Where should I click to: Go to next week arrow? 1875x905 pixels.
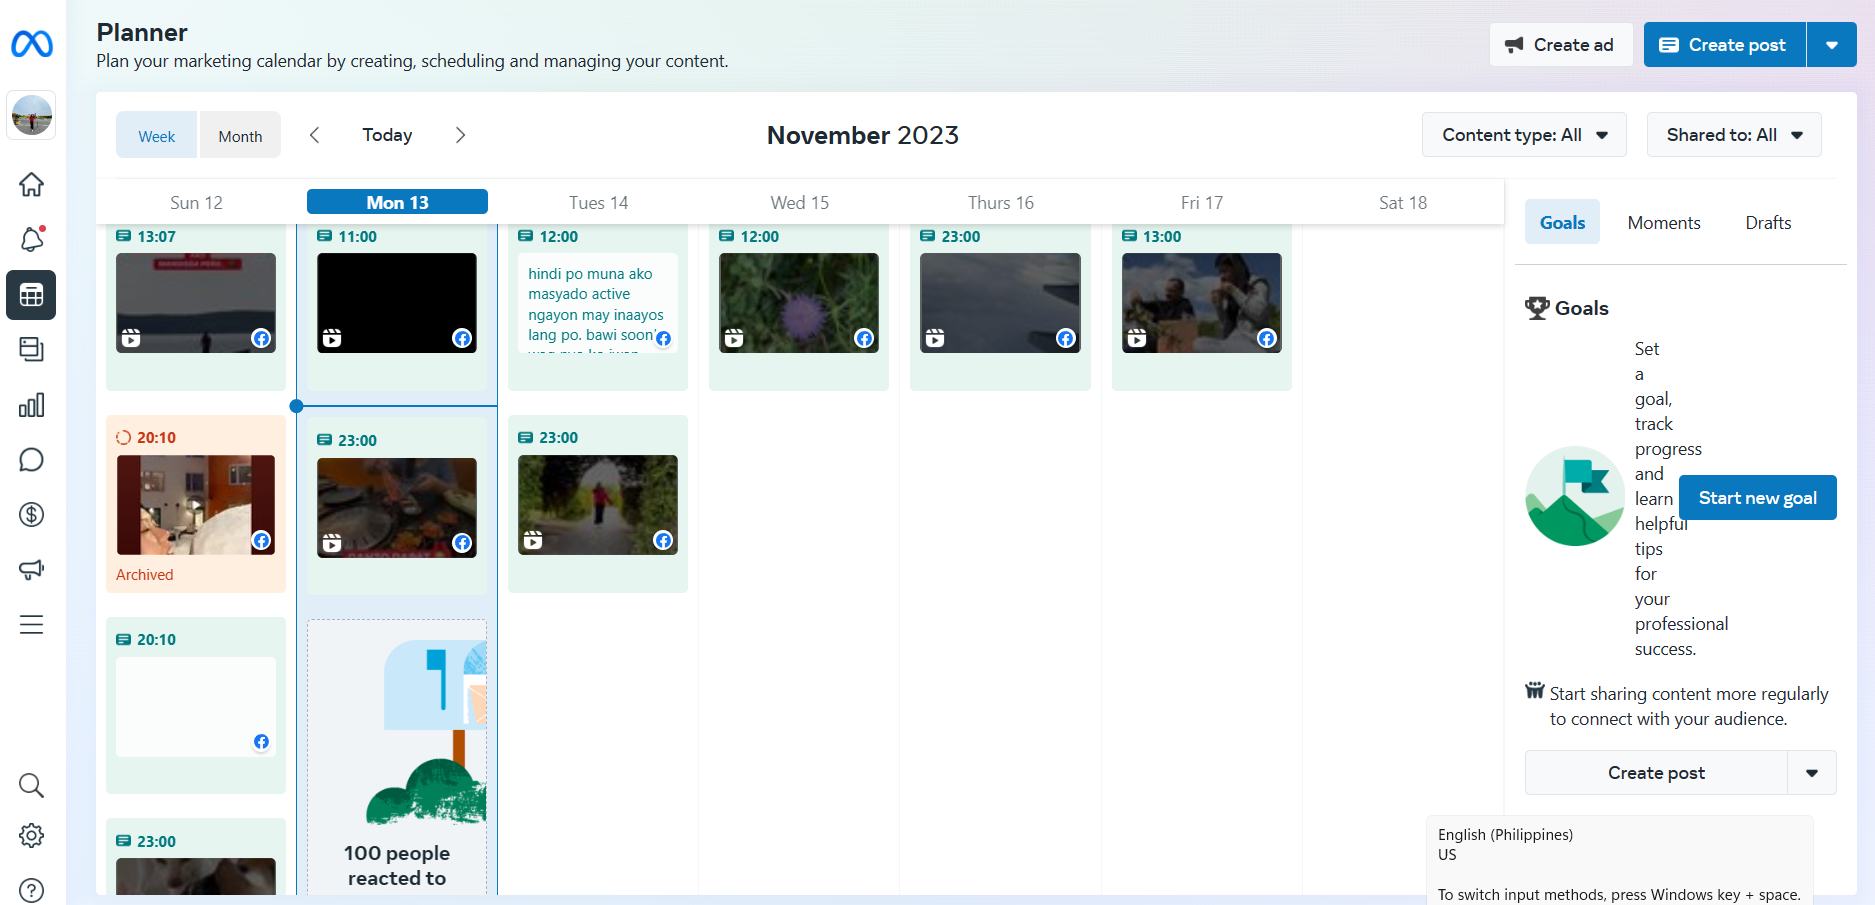coord(460,135)
